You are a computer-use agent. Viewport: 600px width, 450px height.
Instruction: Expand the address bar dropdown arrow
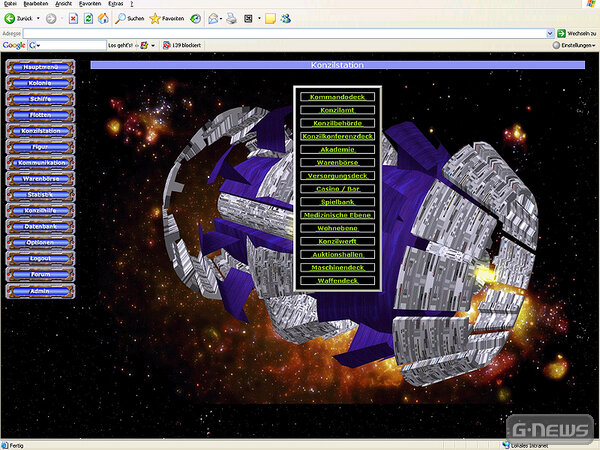pyautogui.click(x=550, y=33)
